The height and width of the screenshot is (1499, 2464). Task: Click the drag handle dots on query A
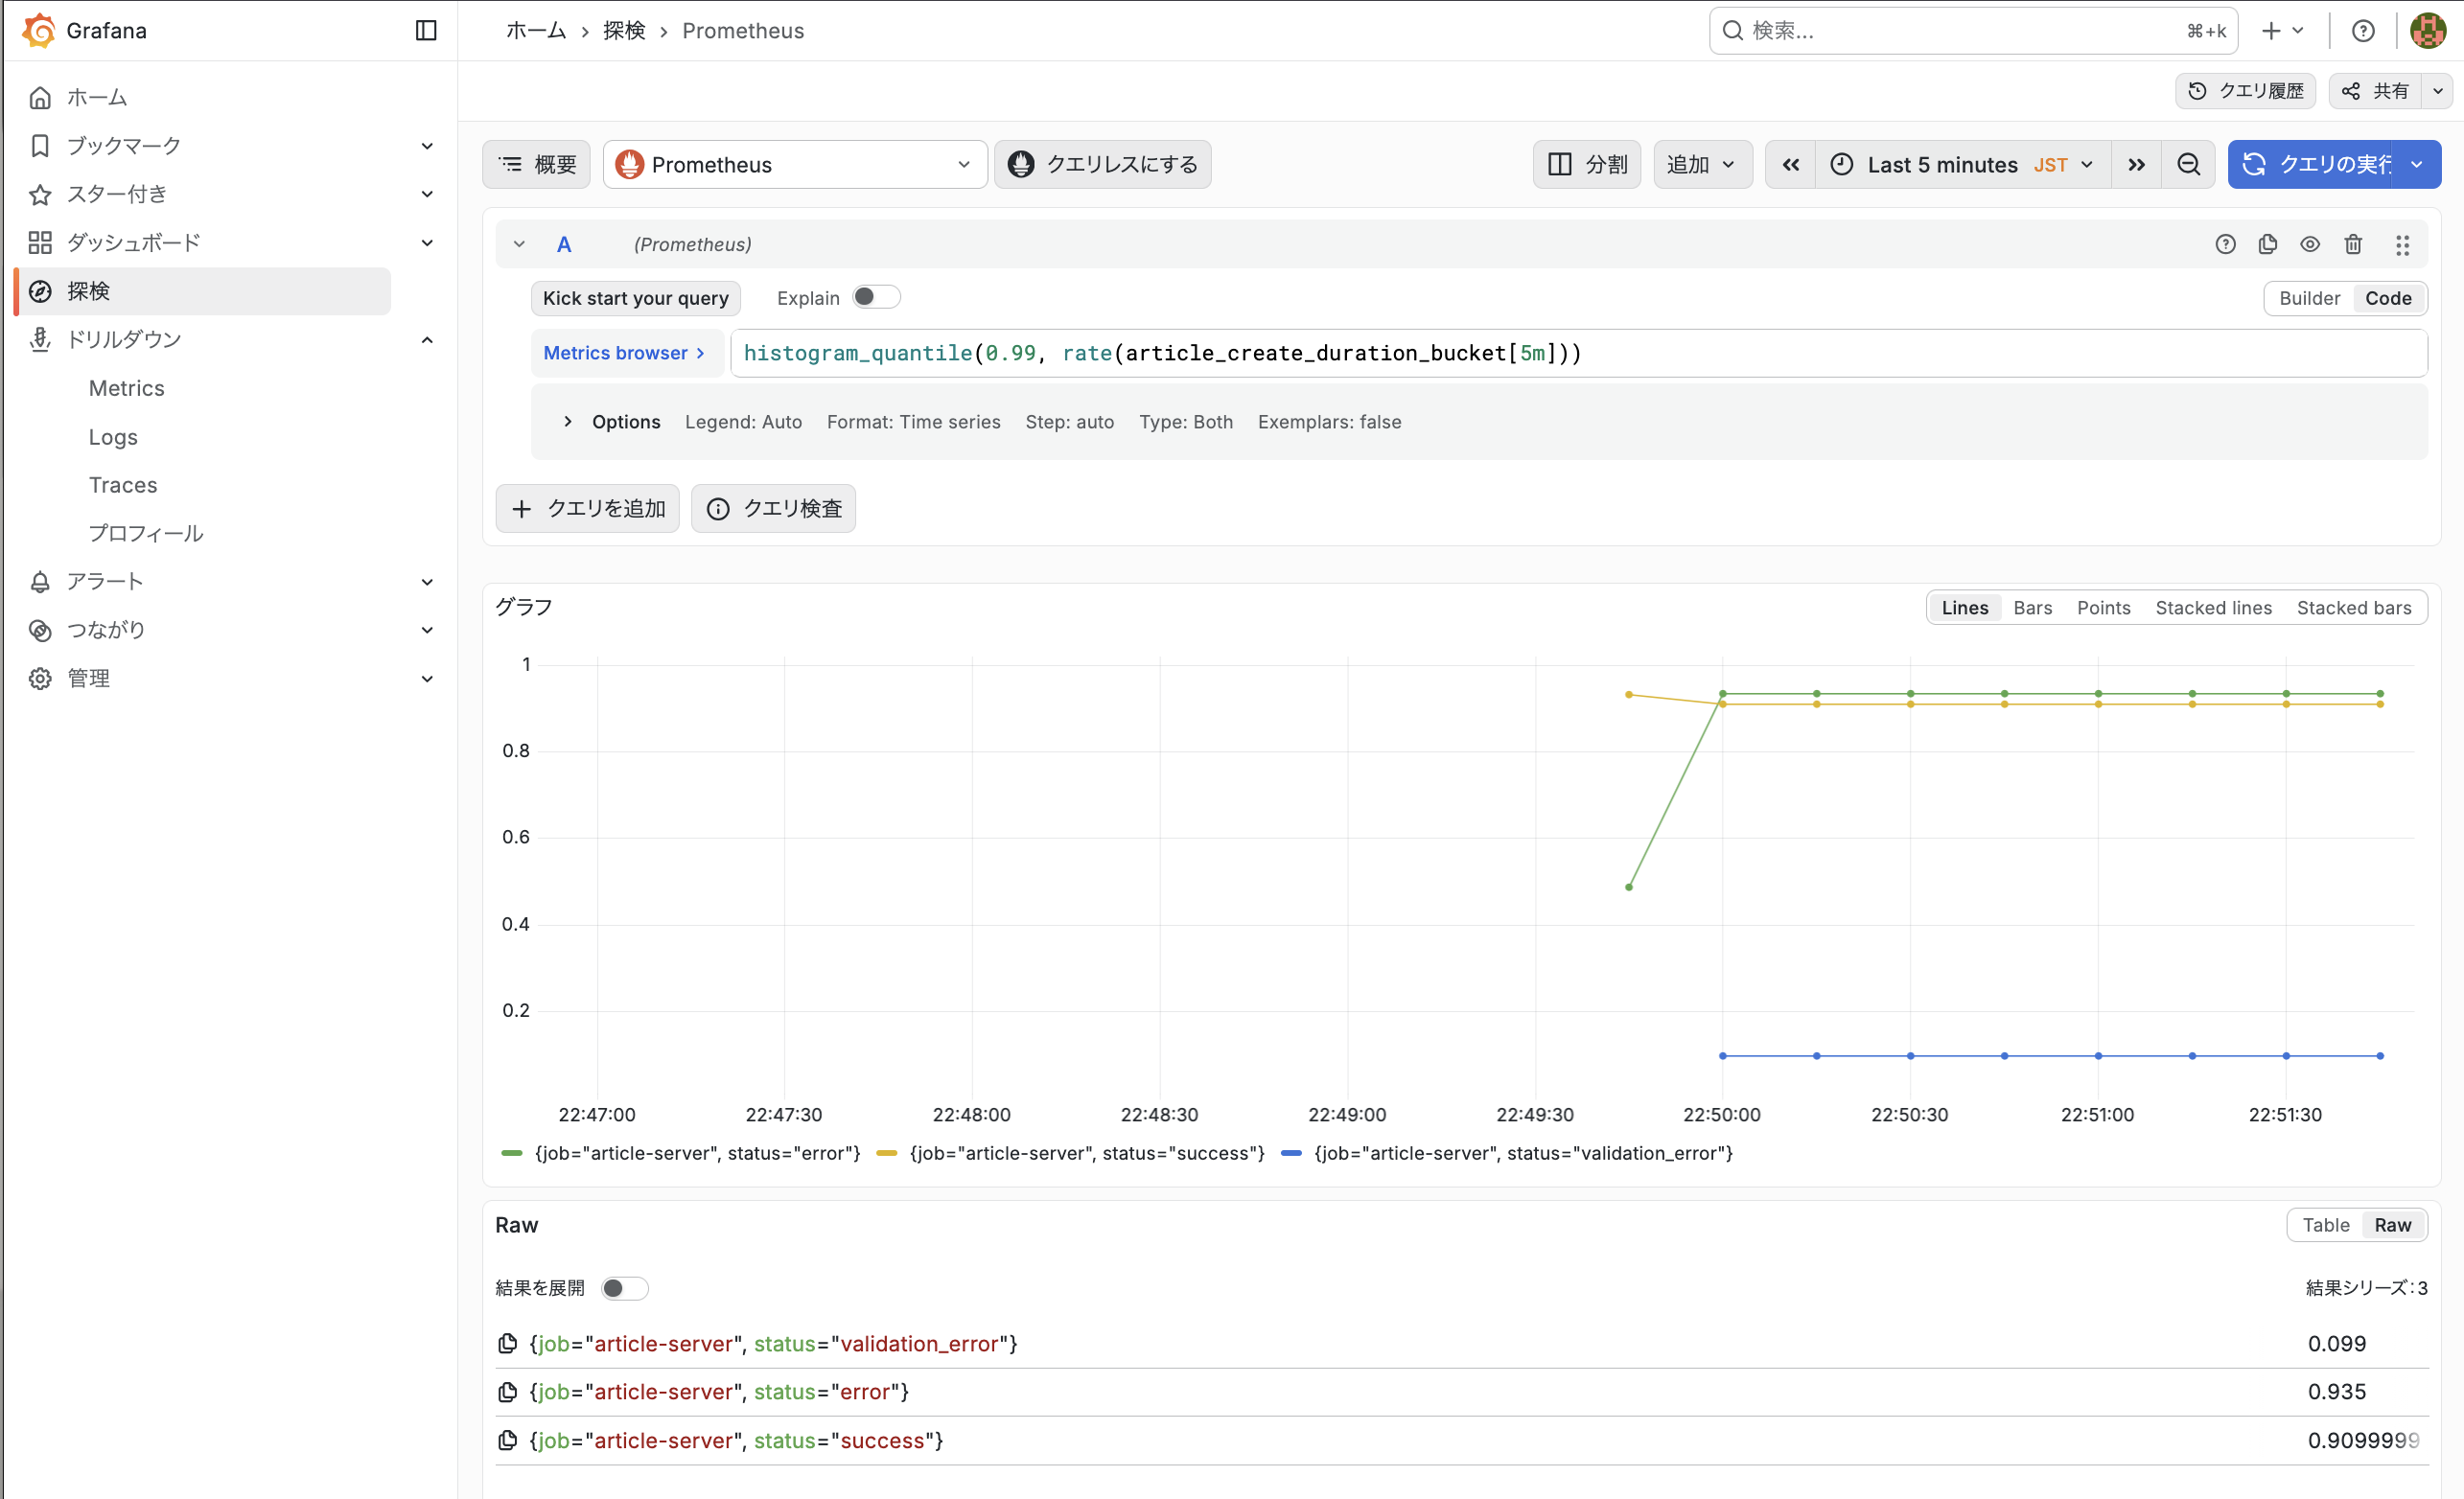tap(2402, 244)
